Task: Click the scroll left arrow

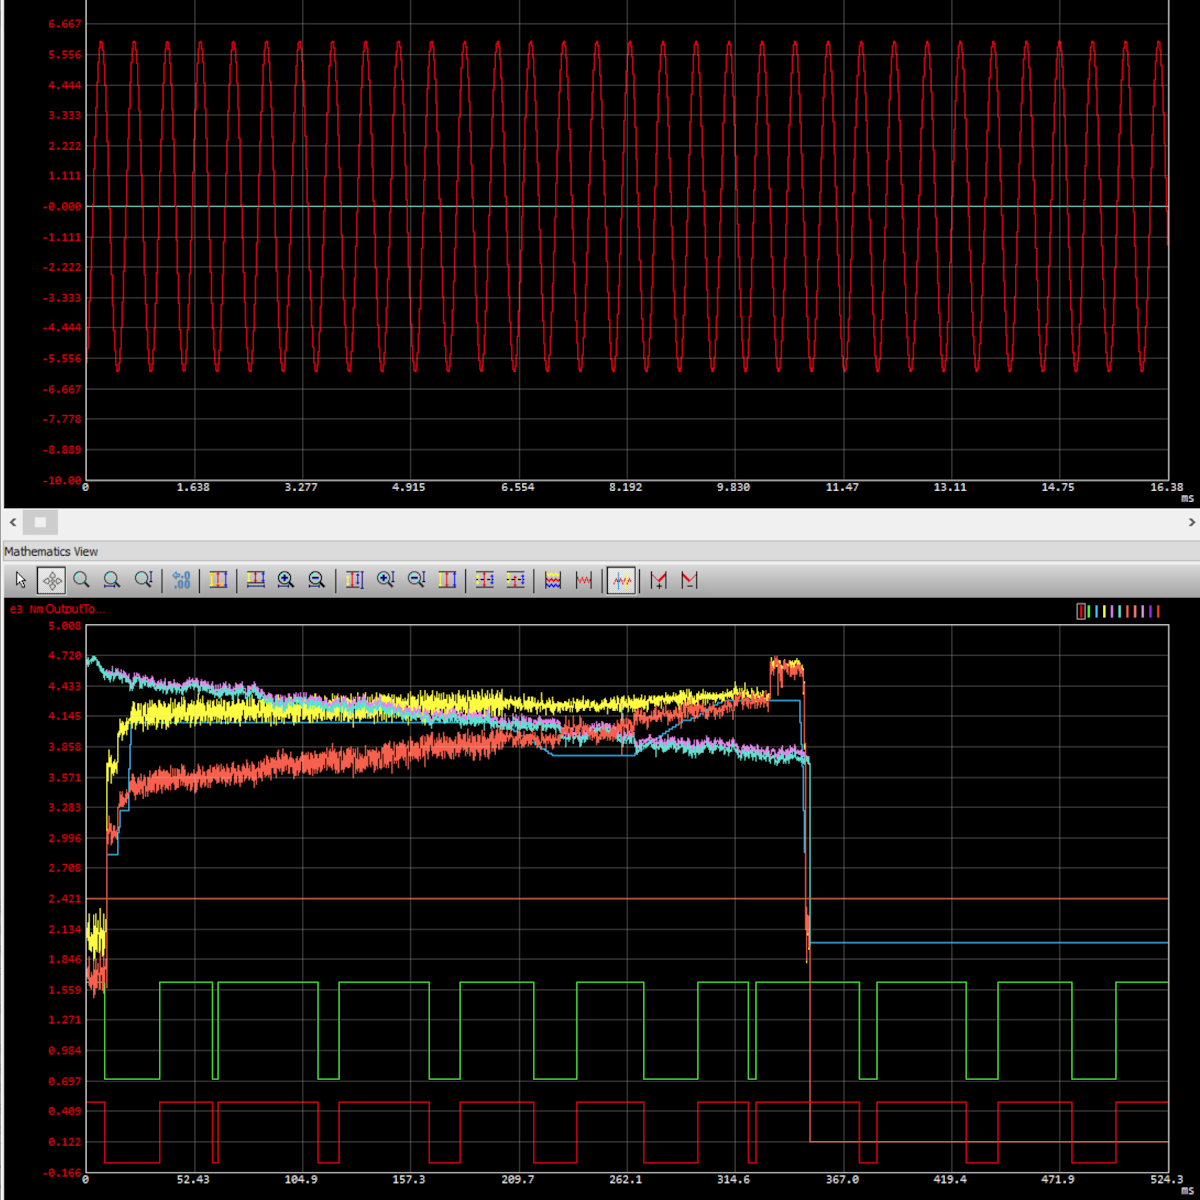Action: [x=12, y=522]
